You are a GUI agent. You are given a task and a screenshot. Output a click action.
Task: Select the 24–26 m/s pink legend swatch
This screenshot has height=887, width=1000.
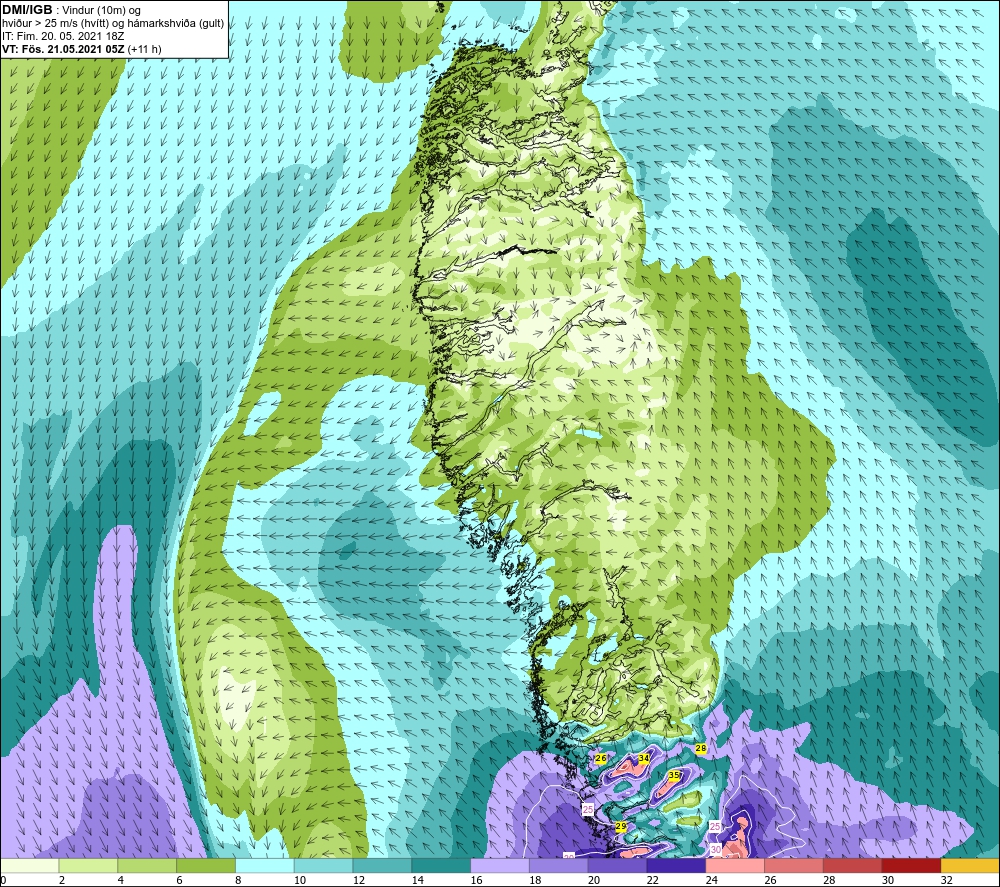pos(735,865)
